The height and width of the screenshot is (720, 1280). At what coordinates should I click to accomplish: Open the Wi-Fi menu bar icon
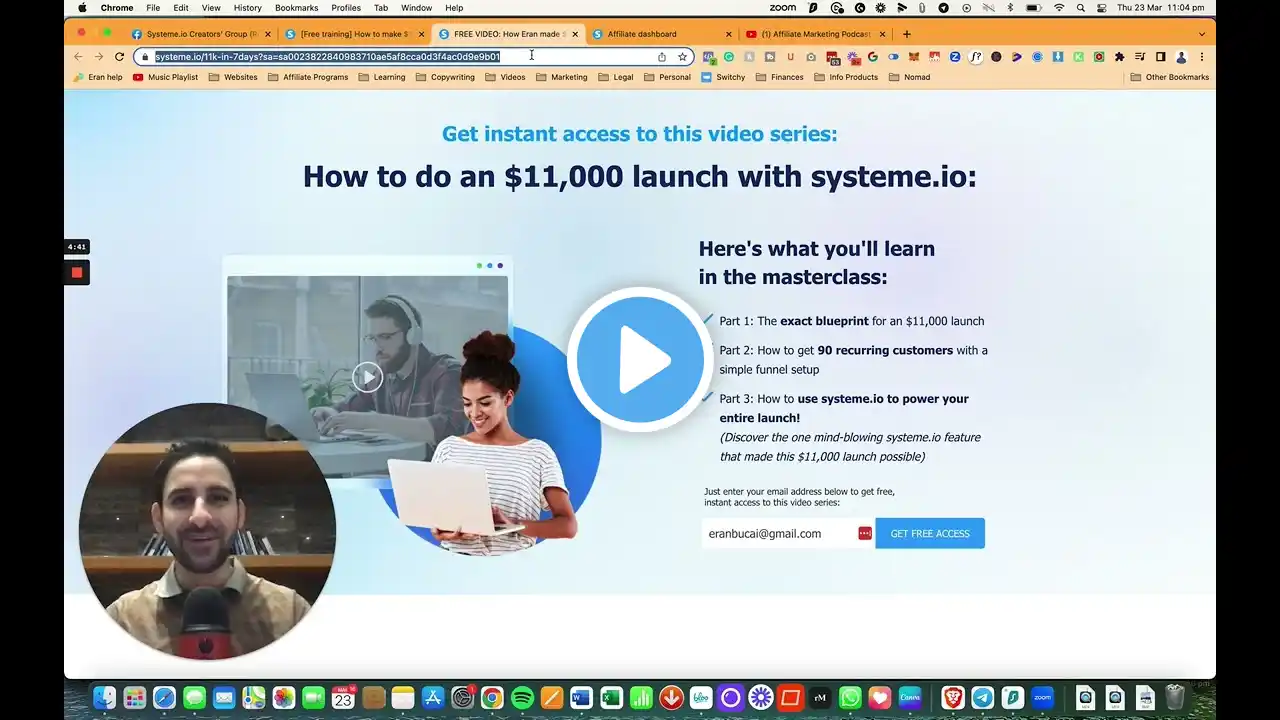pos(1059,8)
